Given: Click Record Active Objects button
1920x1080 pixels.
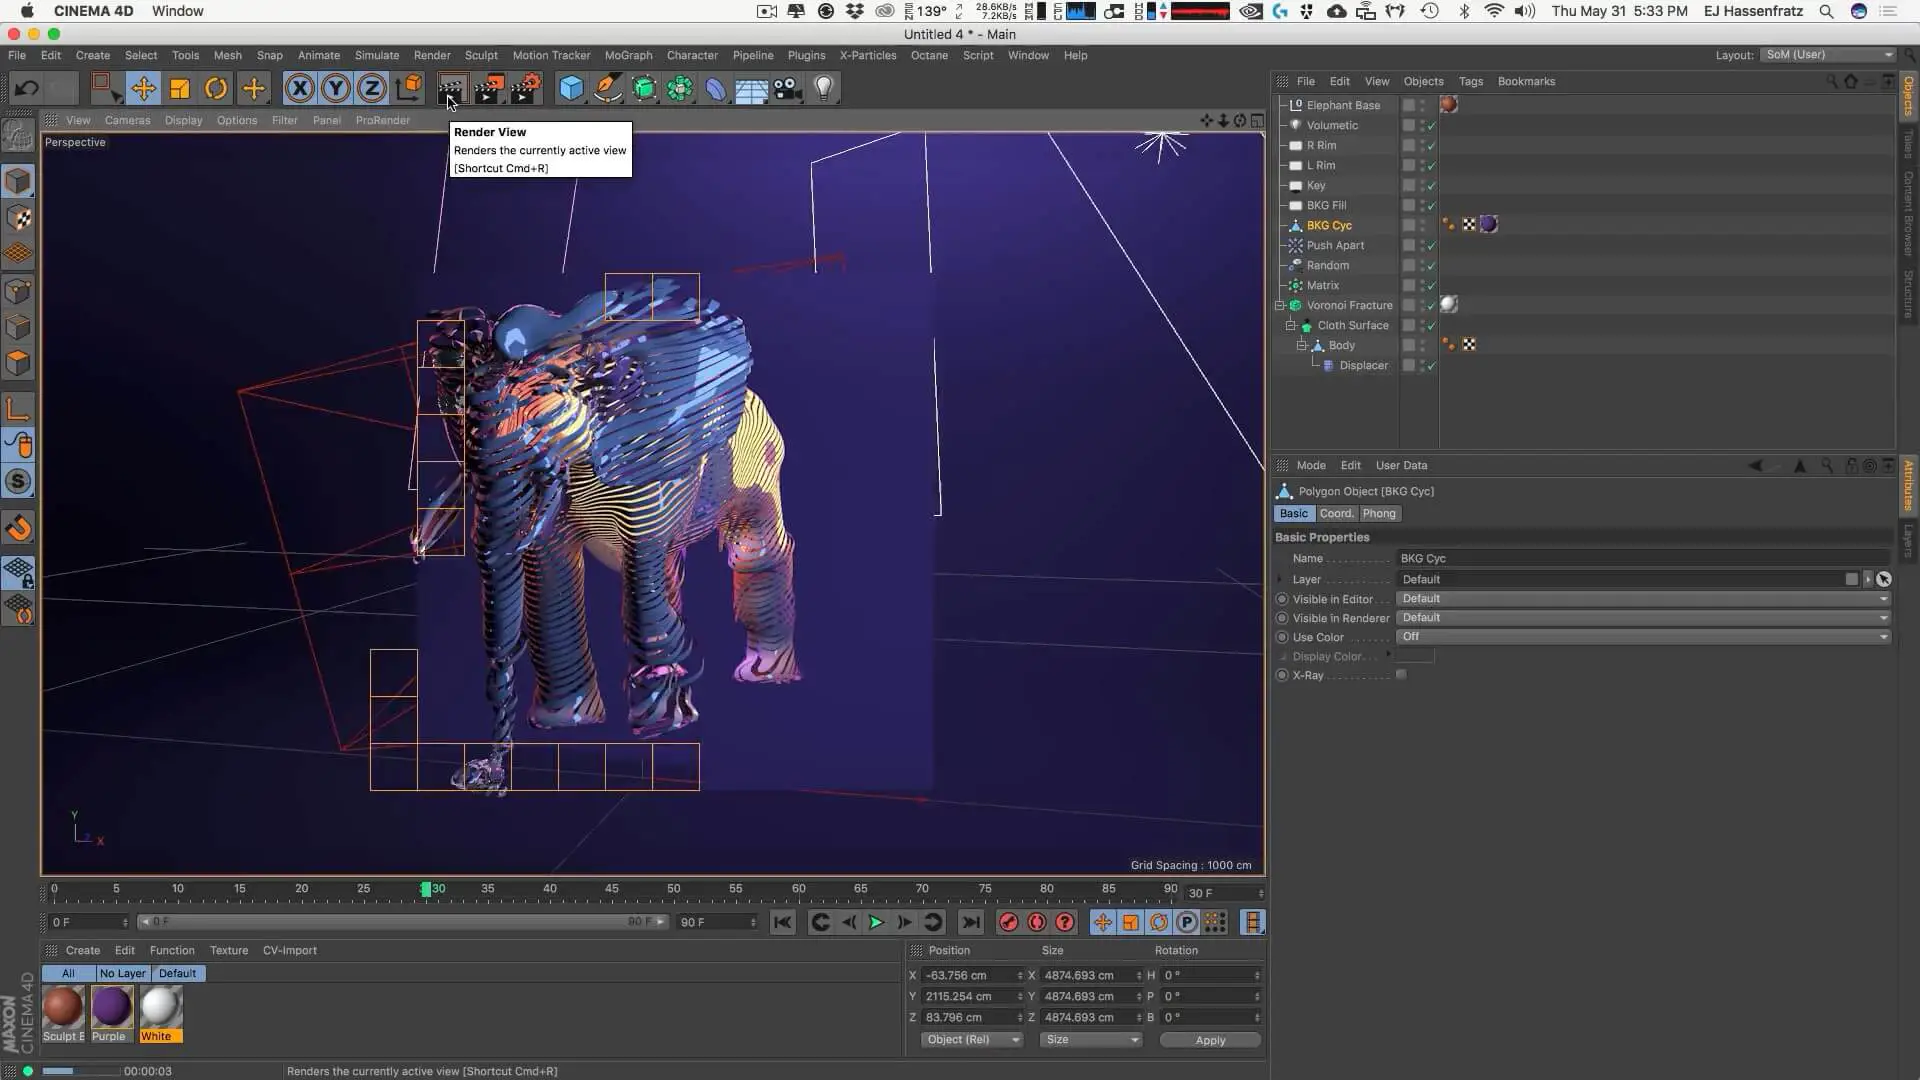Looking at the screenshot, I should coord(1008,922).
